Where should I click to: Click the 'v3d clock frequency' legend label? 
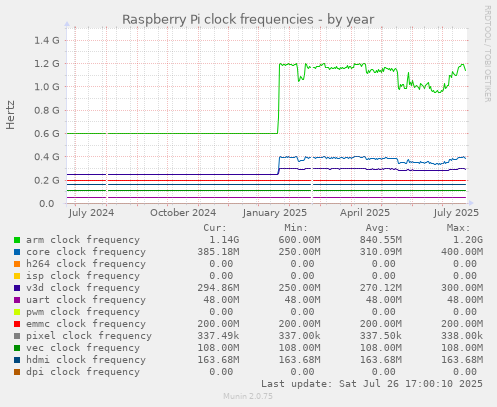click(x=83, y=288)
